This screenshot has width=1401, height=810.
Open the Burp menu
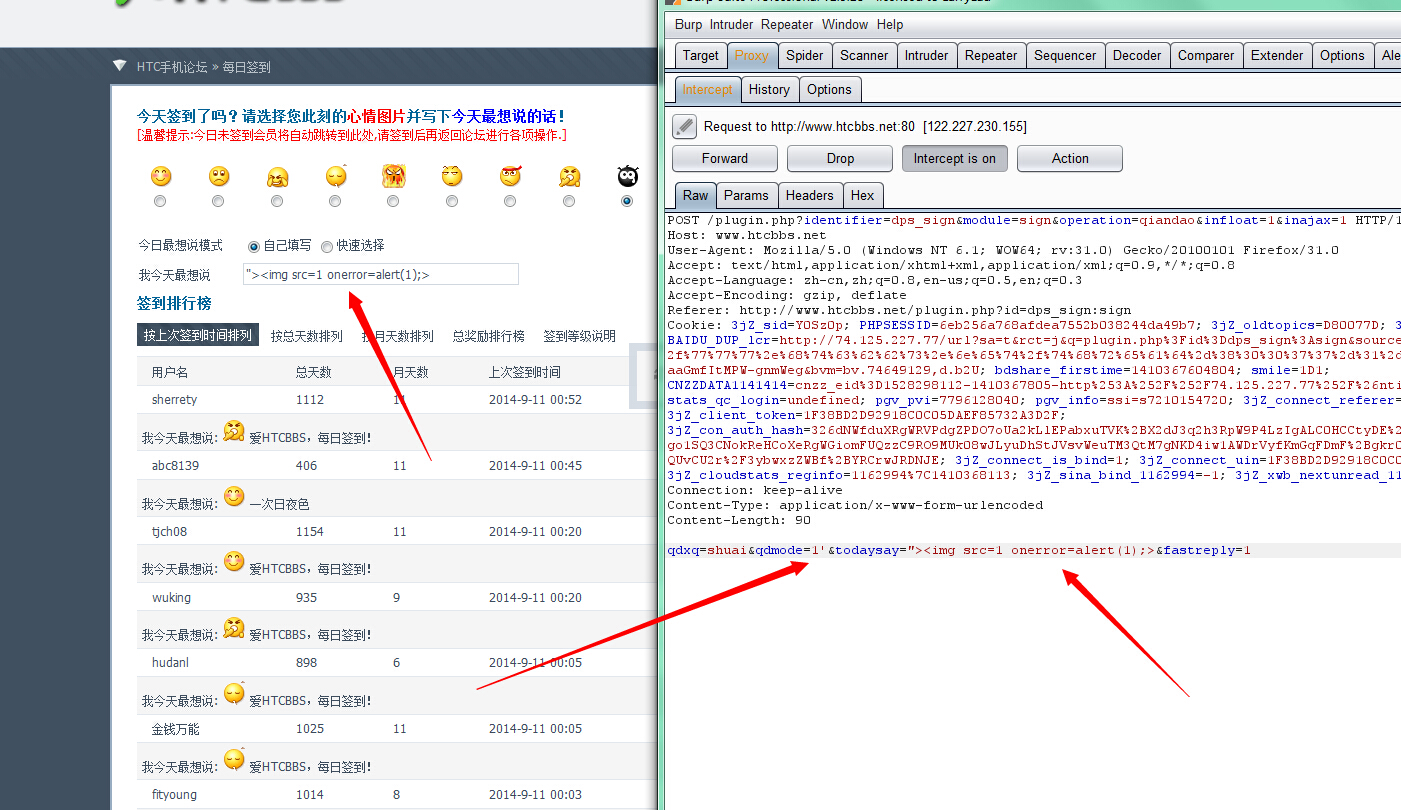click(x=689, y=25)
